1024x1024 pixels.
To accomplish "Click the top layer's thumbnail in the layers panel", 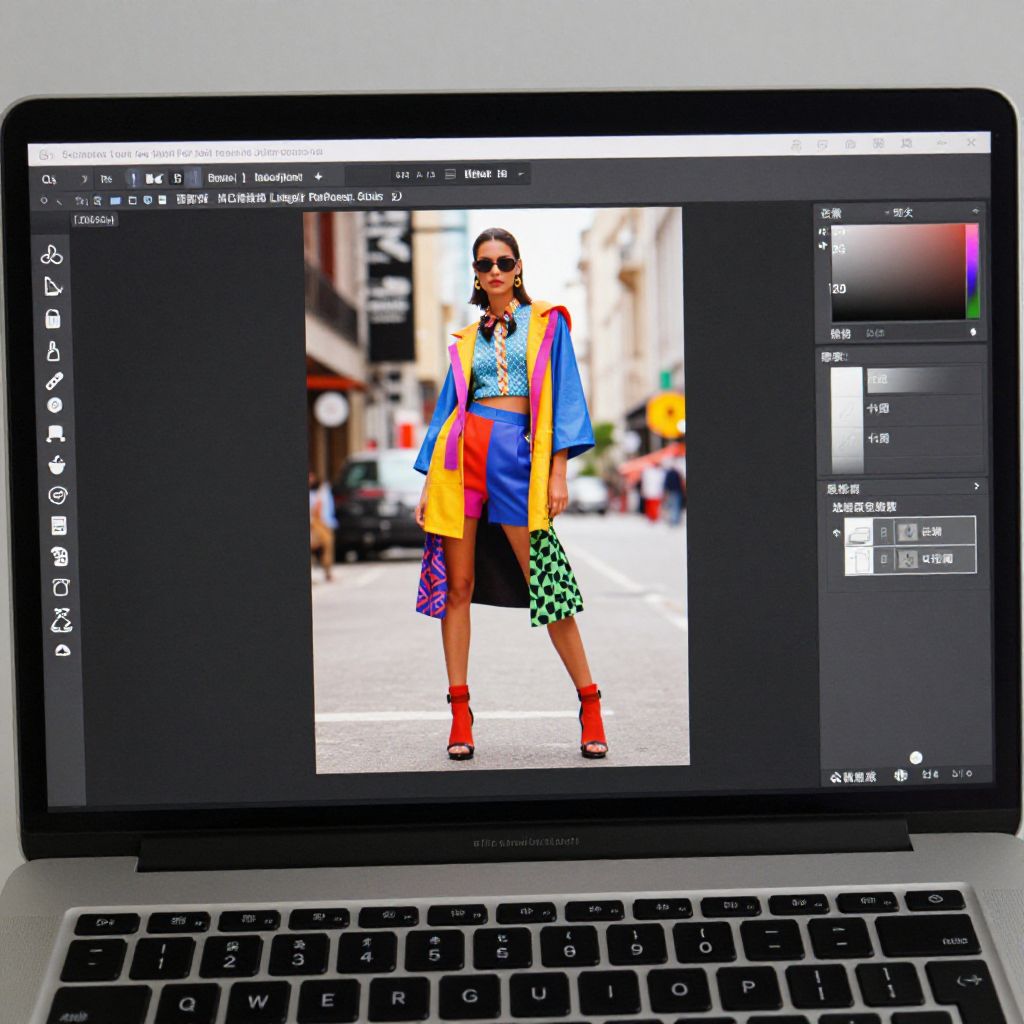I will pyautogui.click(x=859, y=532).
